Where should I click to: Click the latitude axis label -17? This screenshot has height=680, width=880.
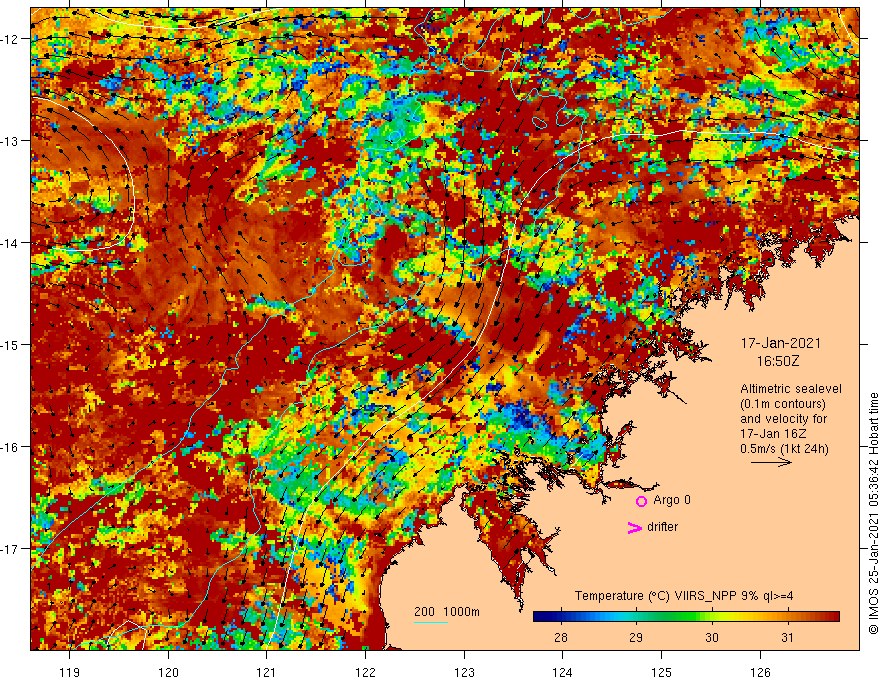tap(10, 548)
